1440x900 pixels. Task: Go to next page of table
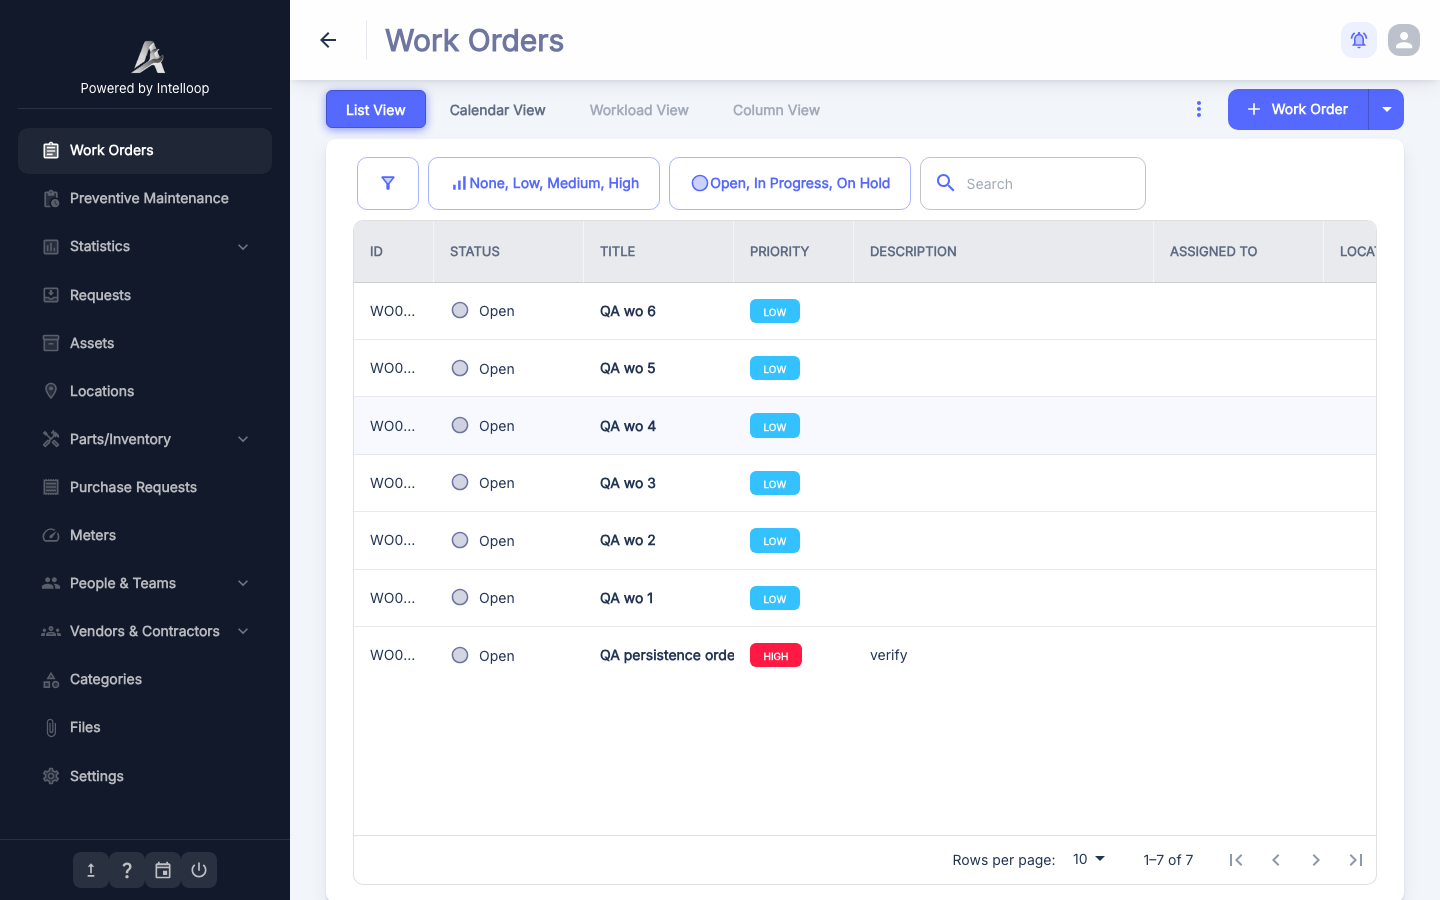1316,860
